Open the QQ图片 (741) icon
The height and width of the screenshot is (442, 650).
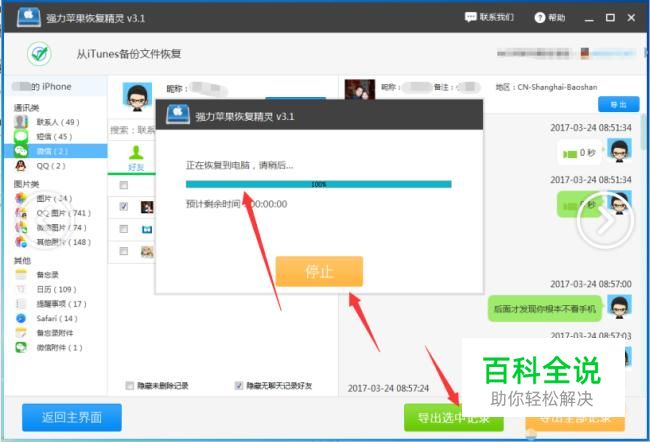coord(21,213)
